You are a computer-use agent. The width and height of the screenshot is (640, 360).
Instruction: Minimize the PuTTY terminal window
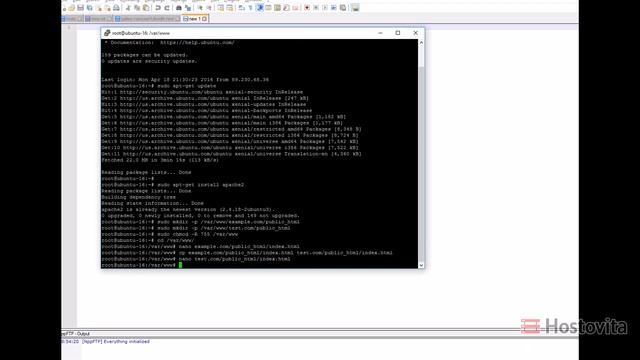tap(380, 33)
